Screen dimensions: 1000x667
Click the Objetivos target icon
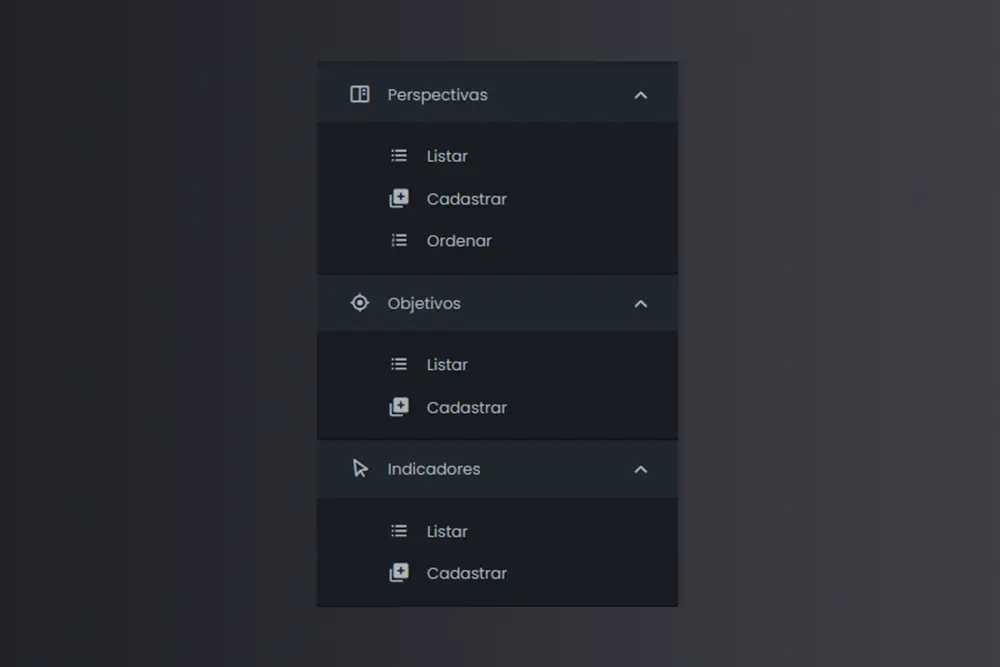click(360, 303)
